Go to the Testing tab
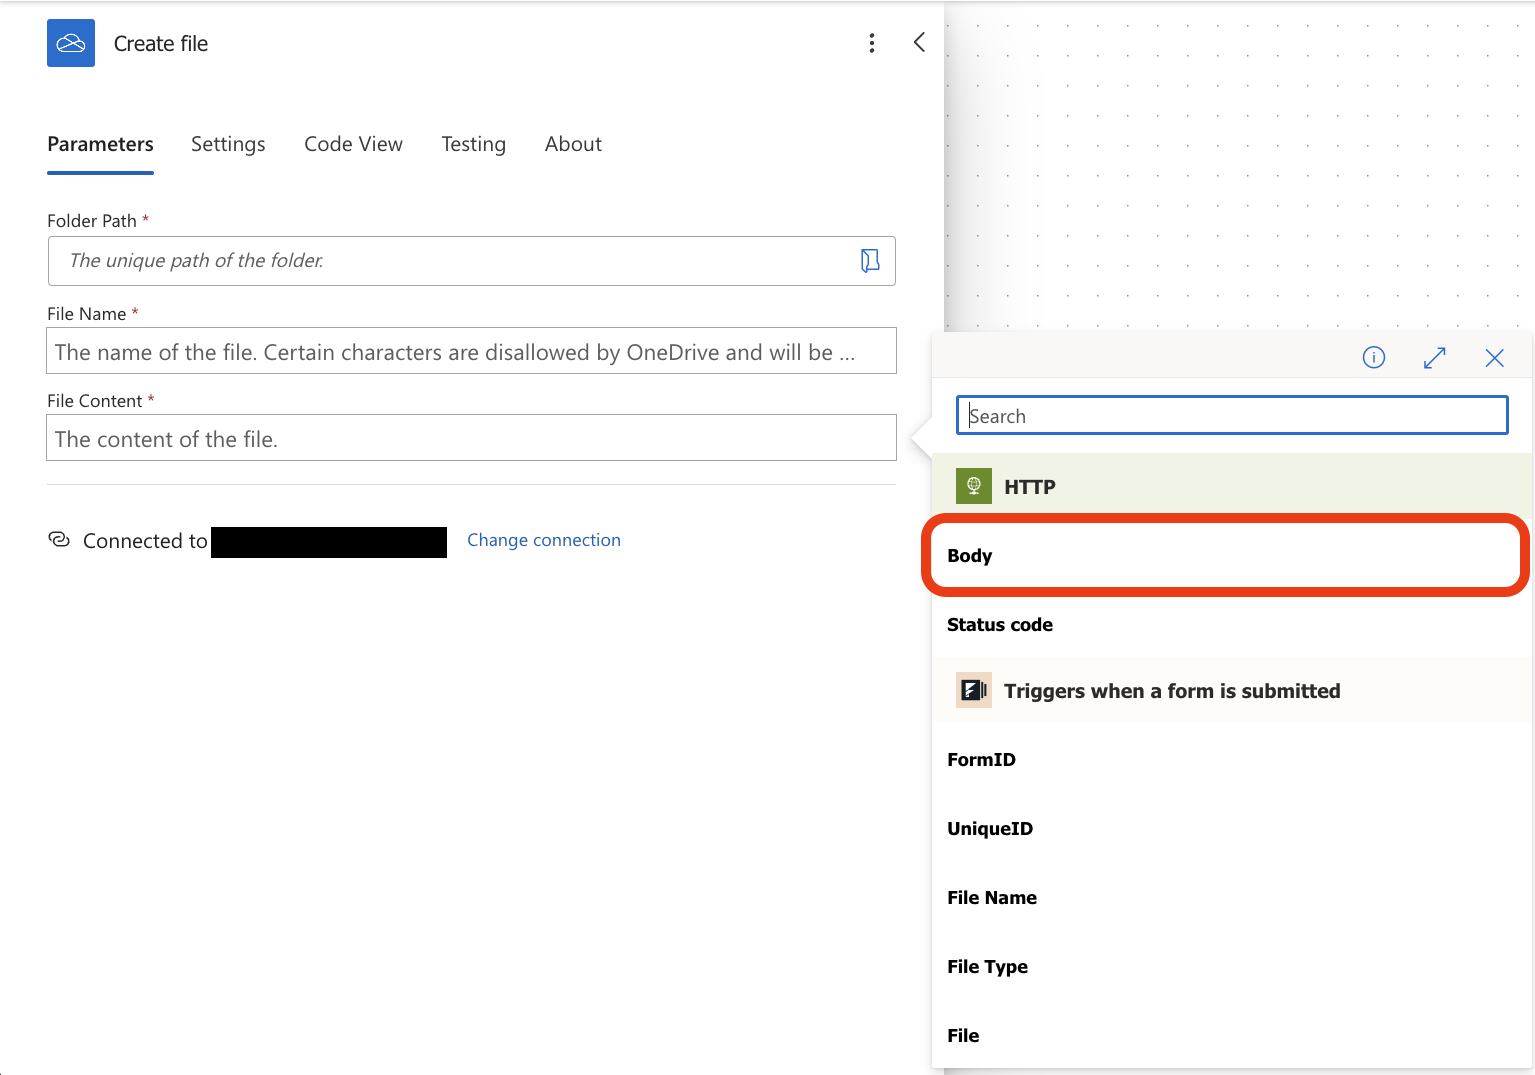Viewport: 1535px width, 1075px height. 473,144
